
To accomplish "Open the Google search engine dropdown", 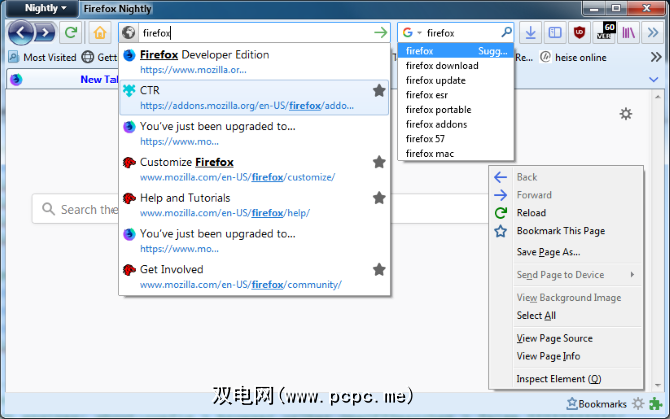I will click(x=412, y=32).
